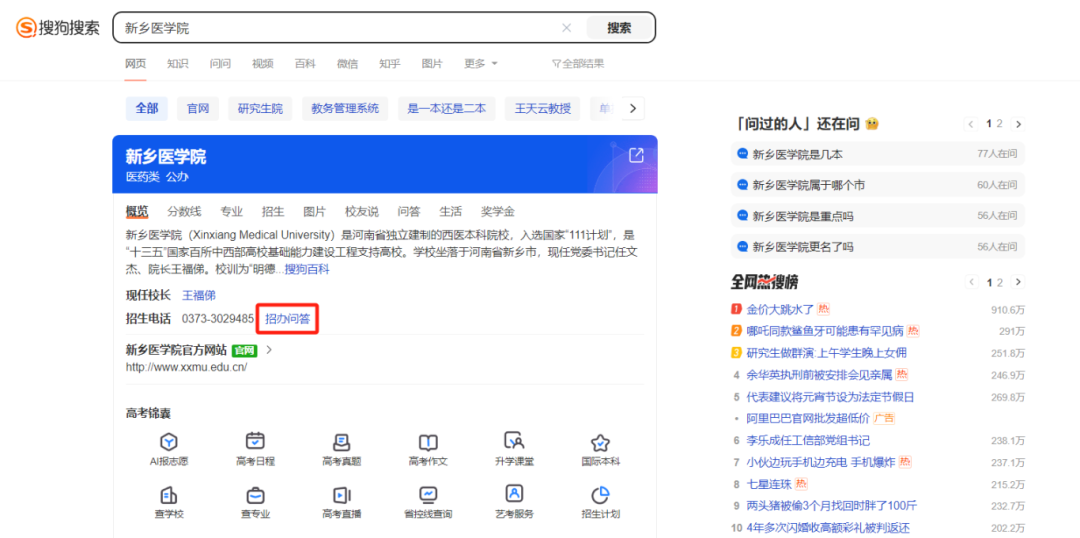Open the 招办问答 link
The height and width of the screenshot is (538, 1080).
[x=287, y=319]
